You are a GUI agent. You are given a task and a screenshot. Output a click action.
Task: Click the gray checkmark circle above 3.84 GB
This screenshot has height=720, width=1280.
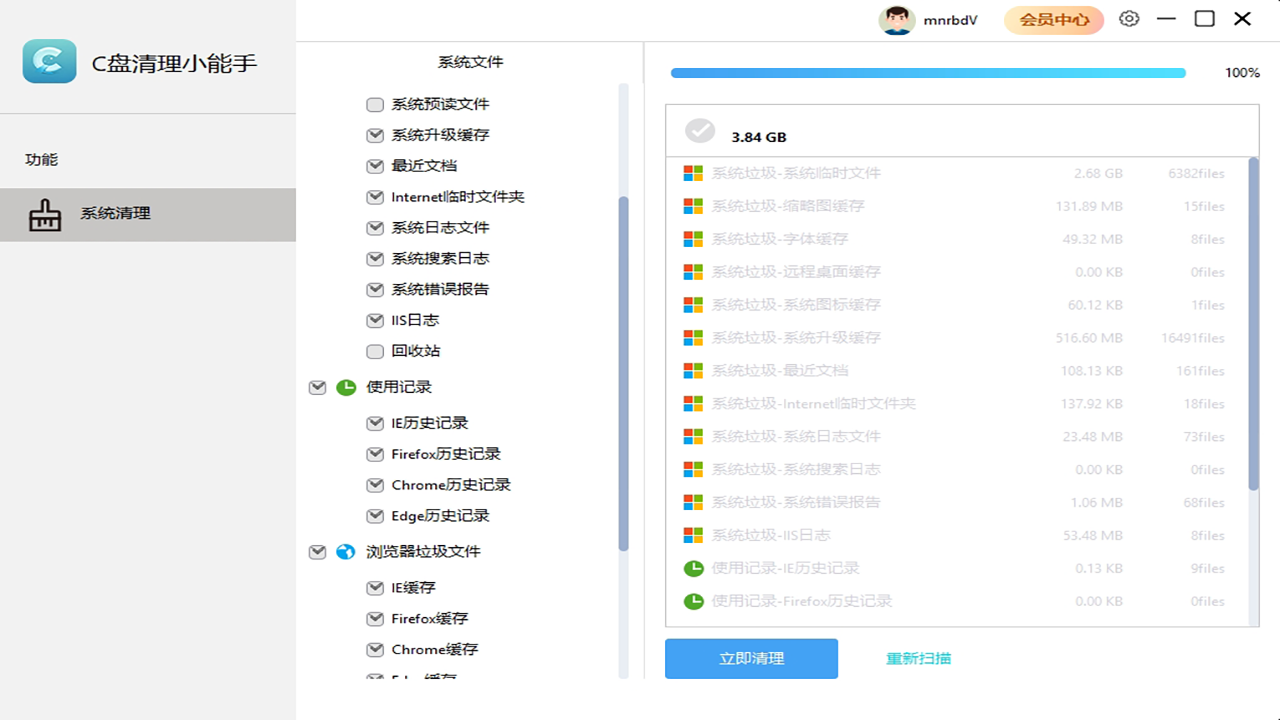(x=700, y=130)
